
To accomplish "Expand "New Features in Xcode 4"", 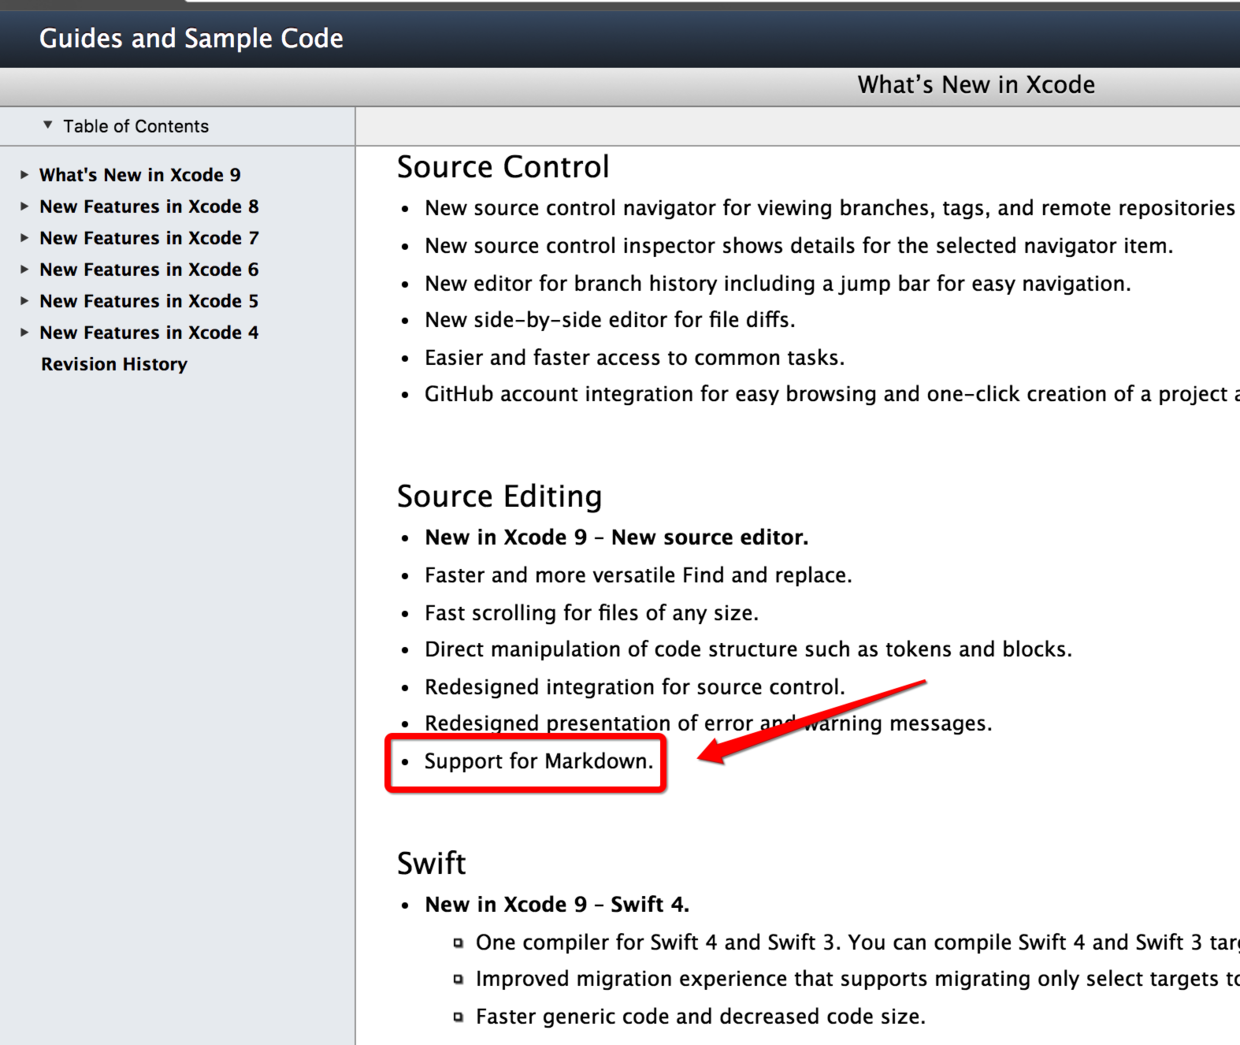I will 27,332.
